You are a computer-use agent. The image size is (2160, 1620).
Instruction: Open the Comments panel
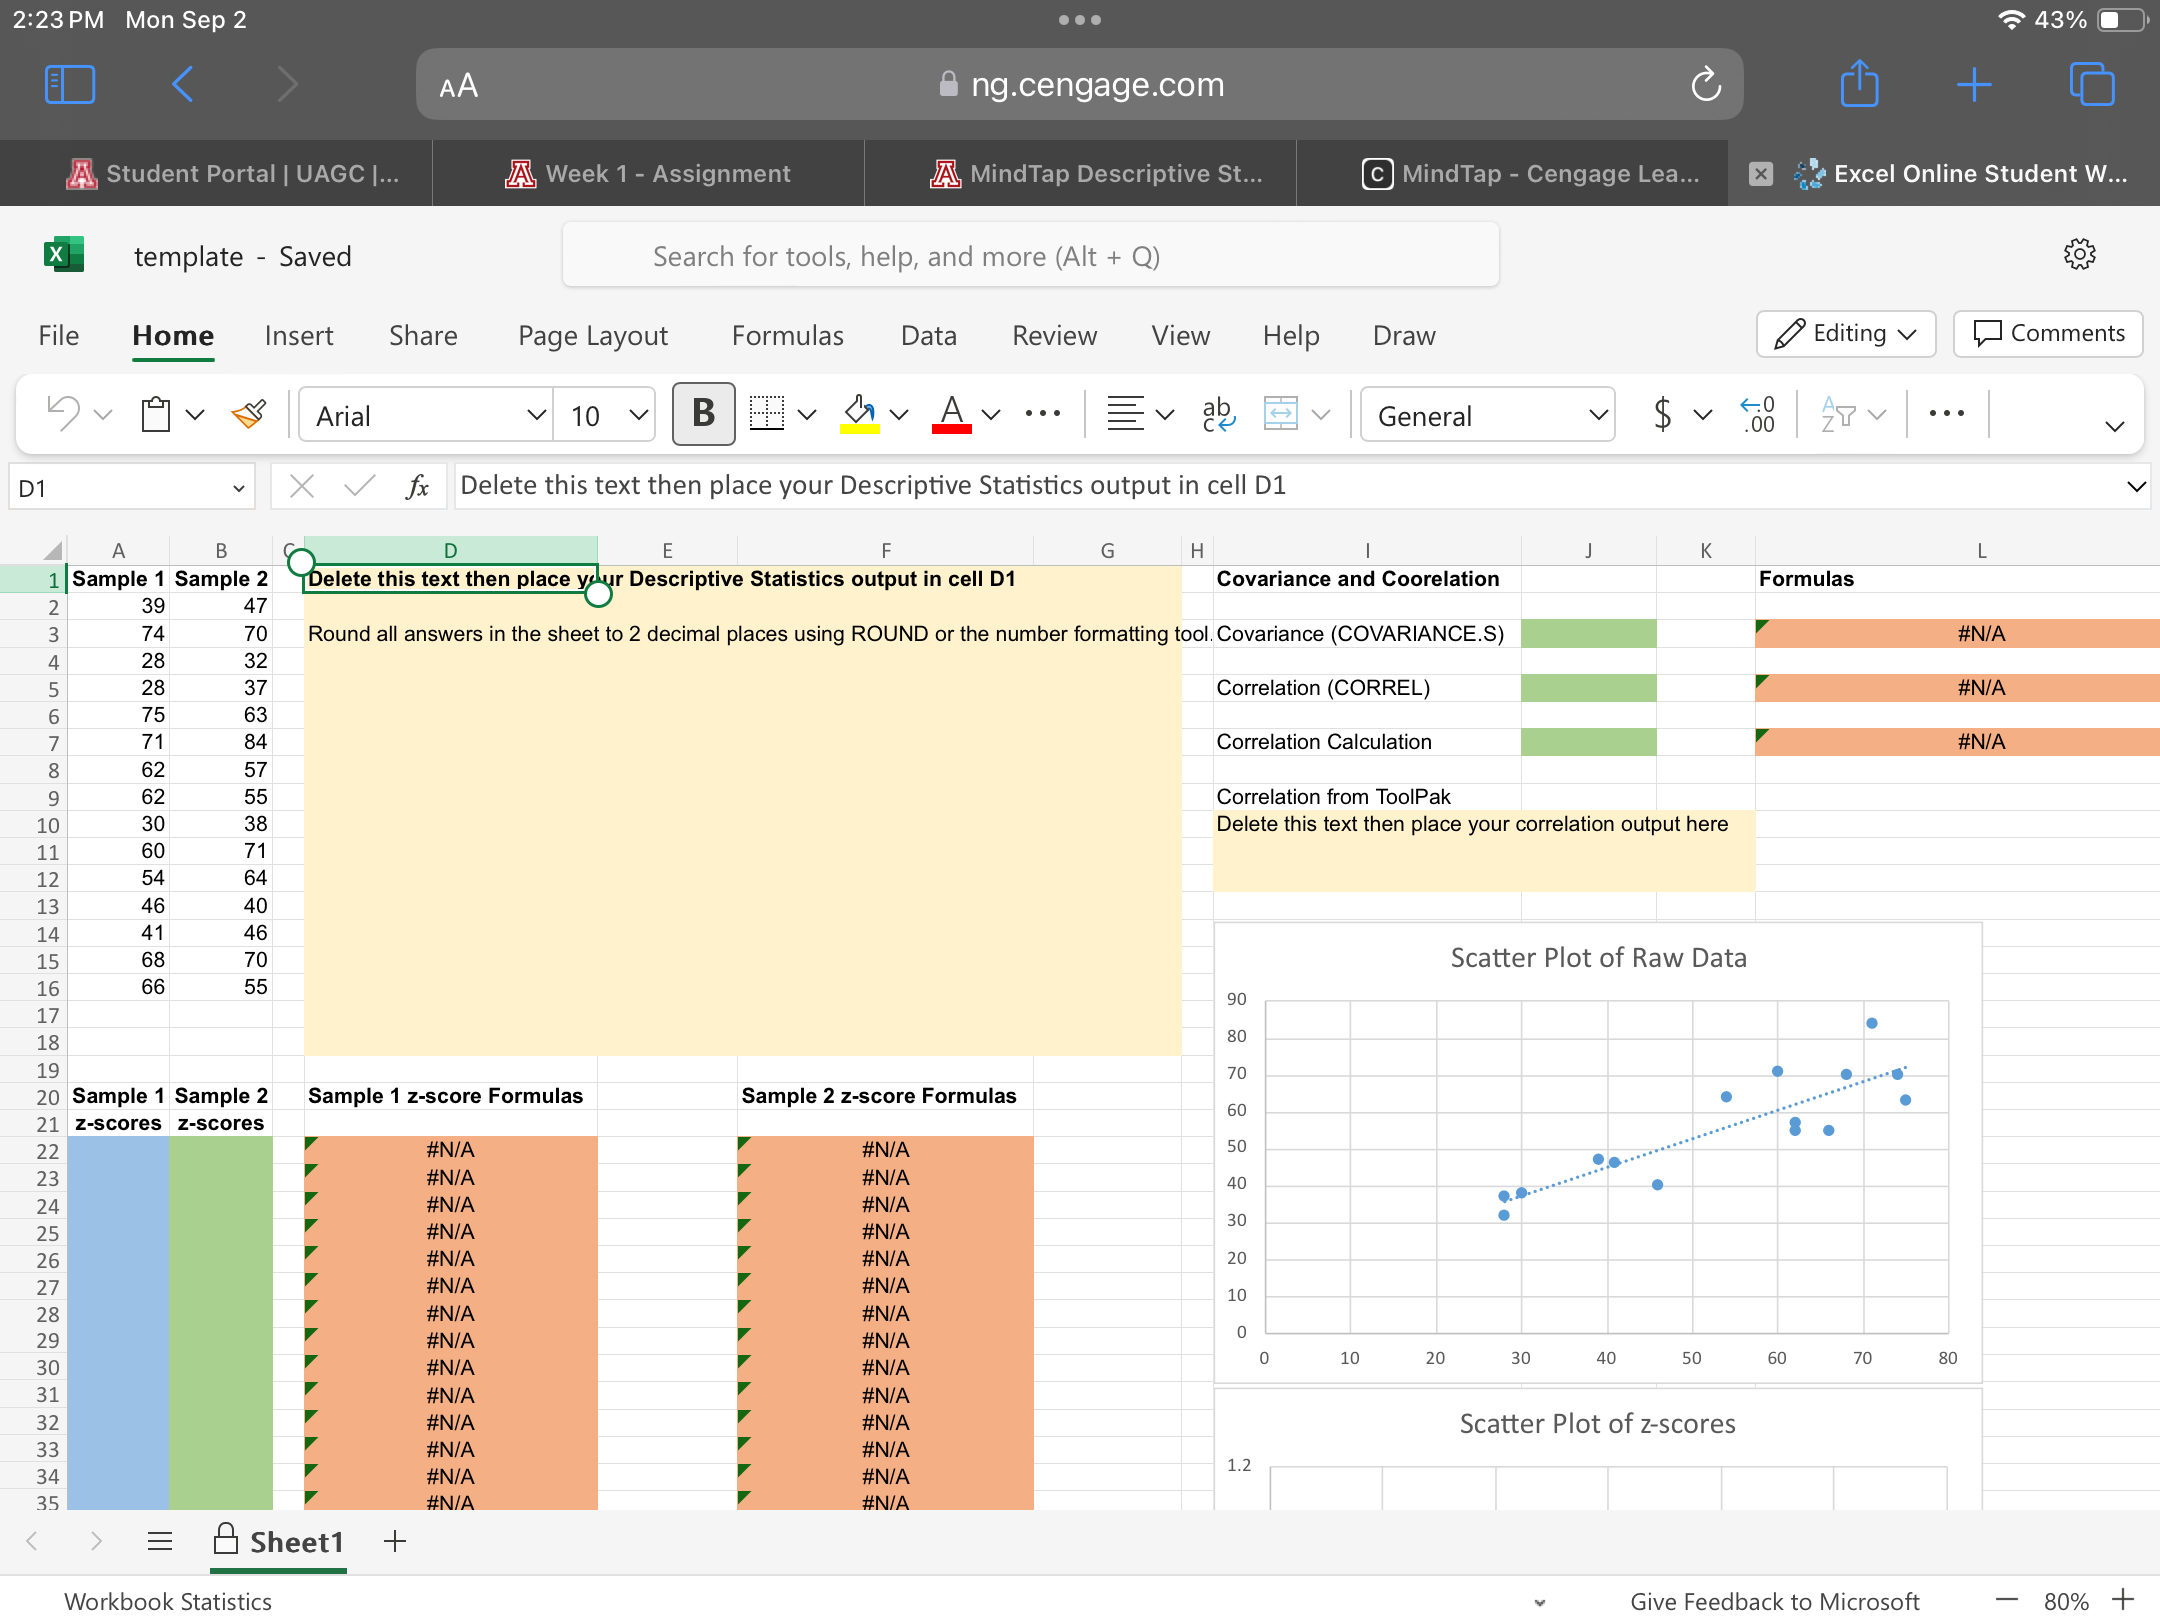2048,333
